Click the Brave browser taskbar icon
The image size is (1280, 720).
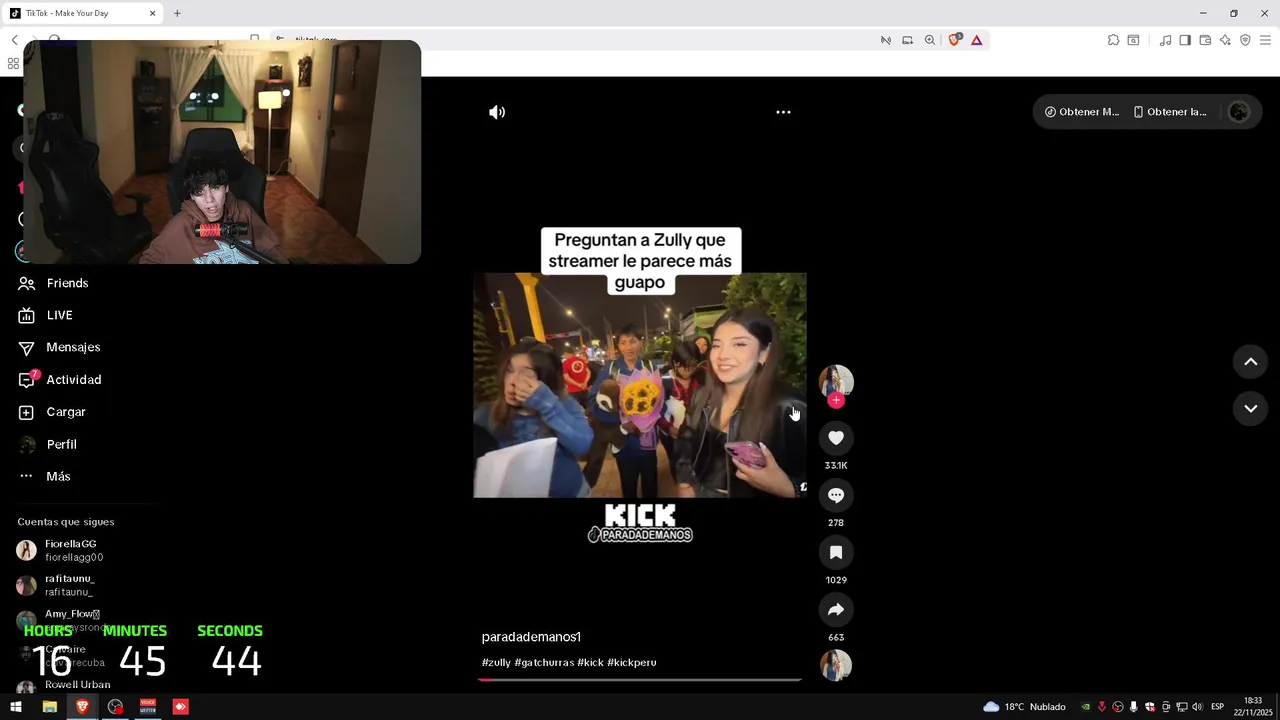(x=82, y=707)
